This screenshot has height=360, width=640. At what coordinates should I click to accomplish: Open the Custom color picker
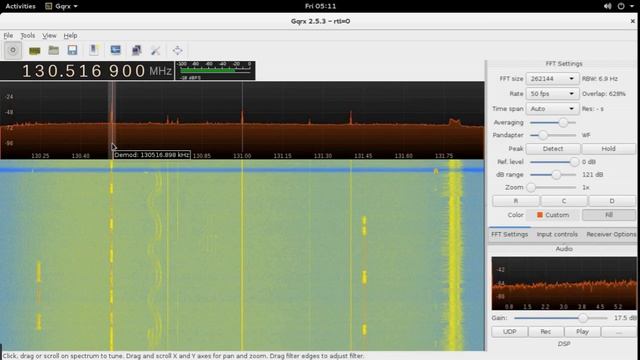point(553,215)
